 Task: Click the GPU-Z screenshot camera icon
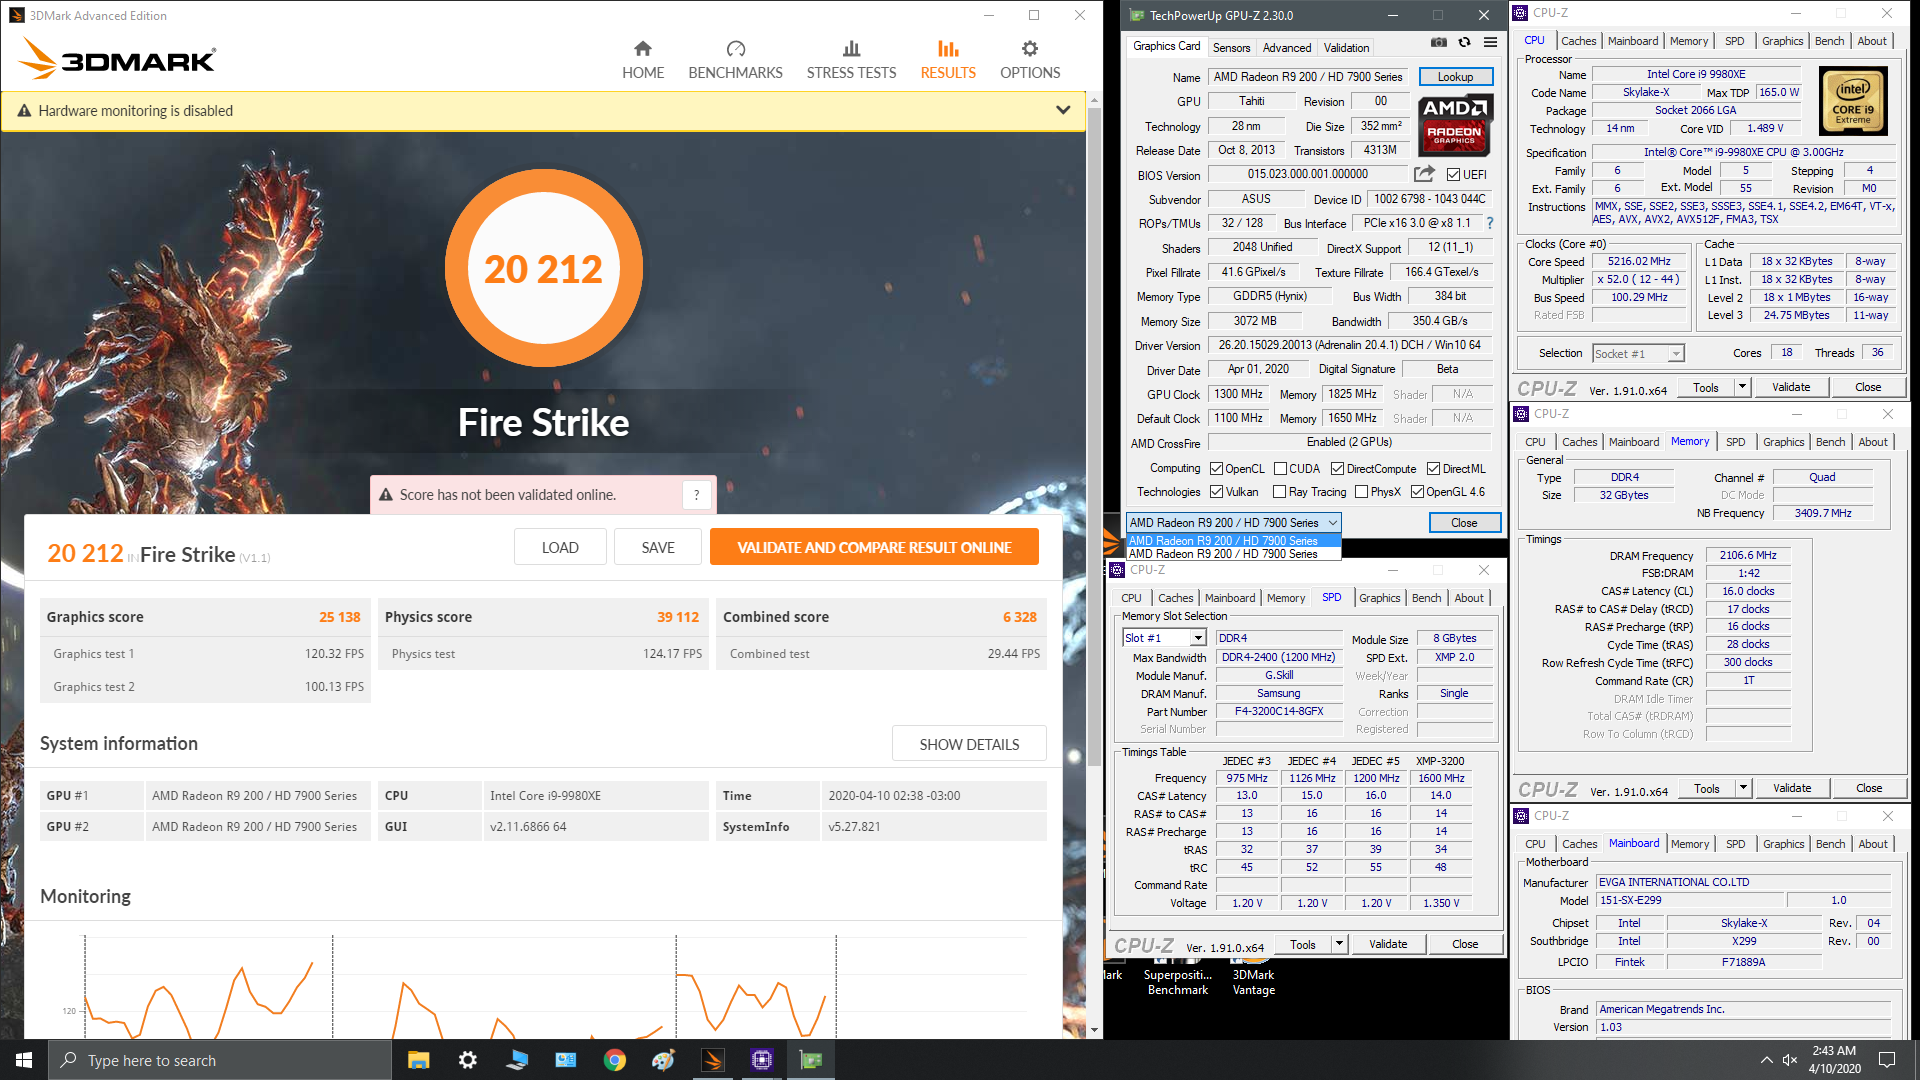click(1438, 42)
